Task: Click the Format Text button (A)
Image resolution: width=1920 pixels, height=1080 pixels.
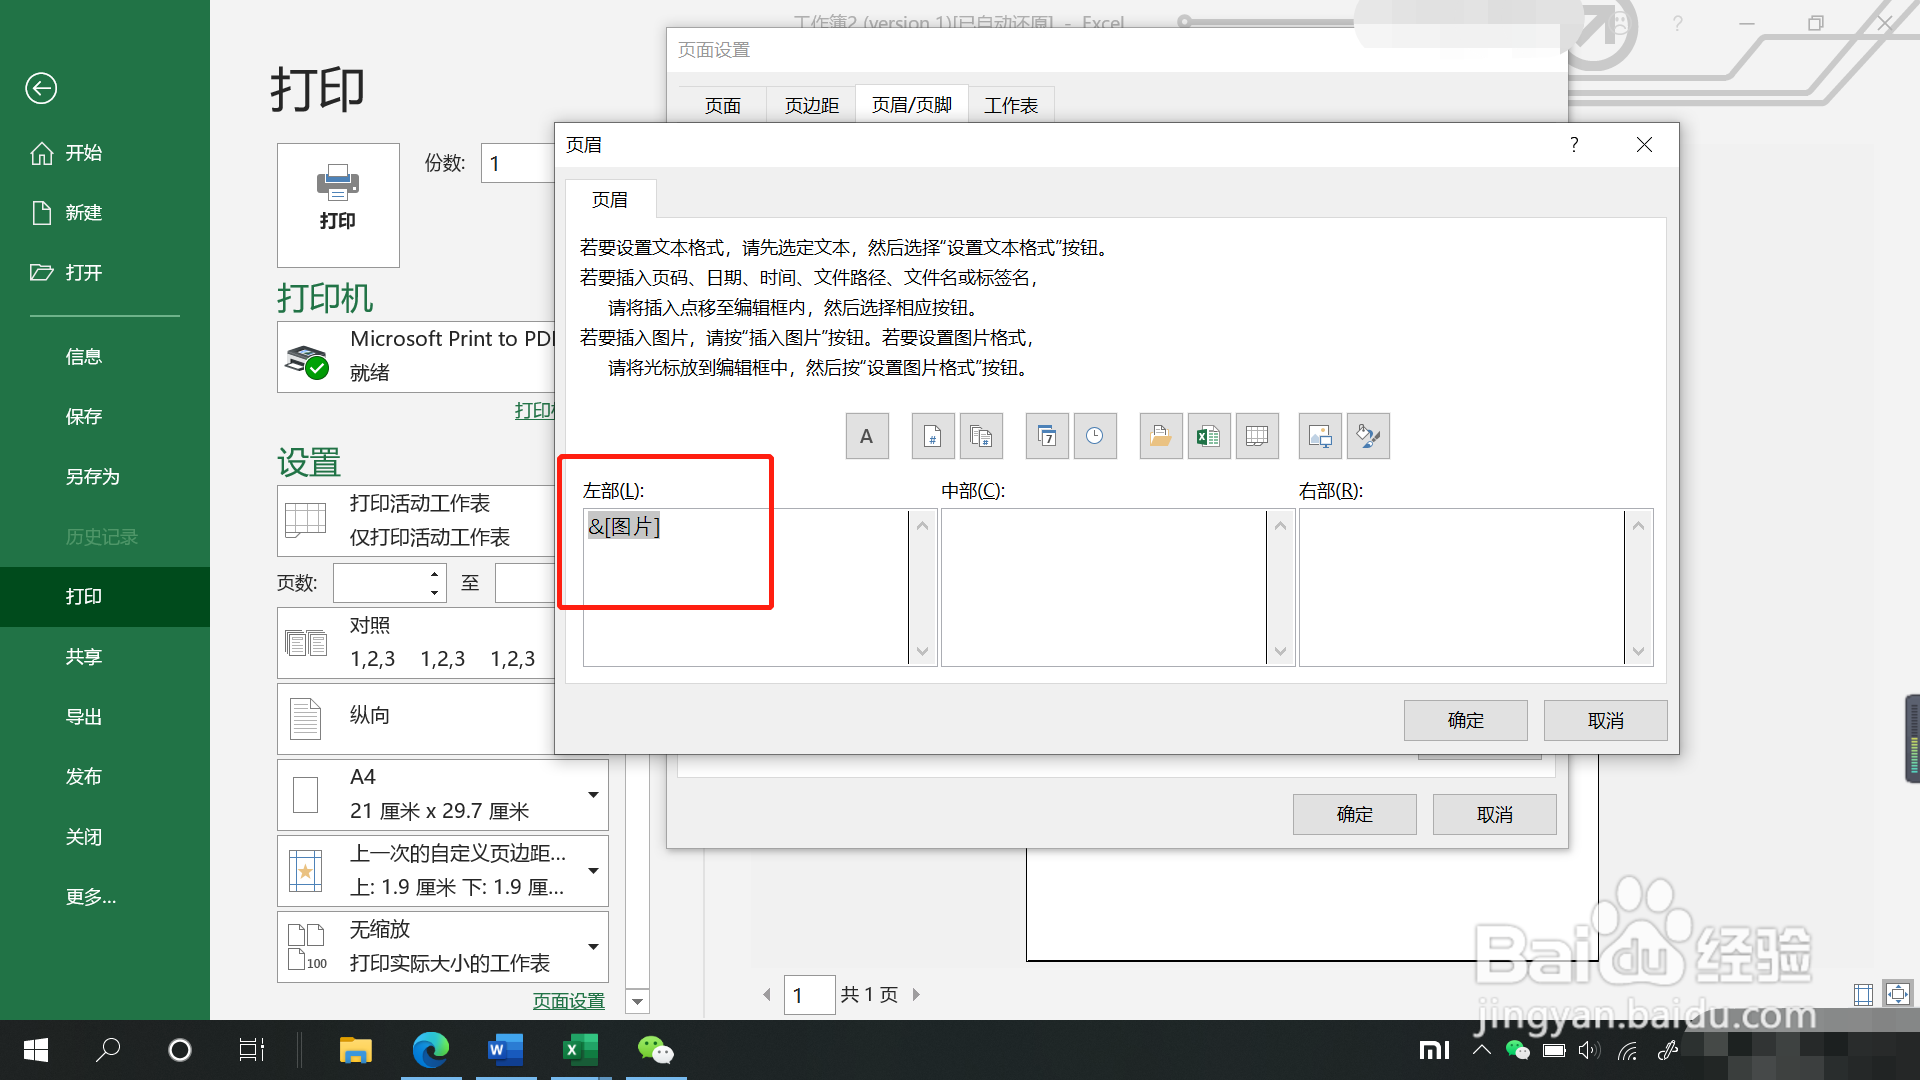Action: click(867, 436)
